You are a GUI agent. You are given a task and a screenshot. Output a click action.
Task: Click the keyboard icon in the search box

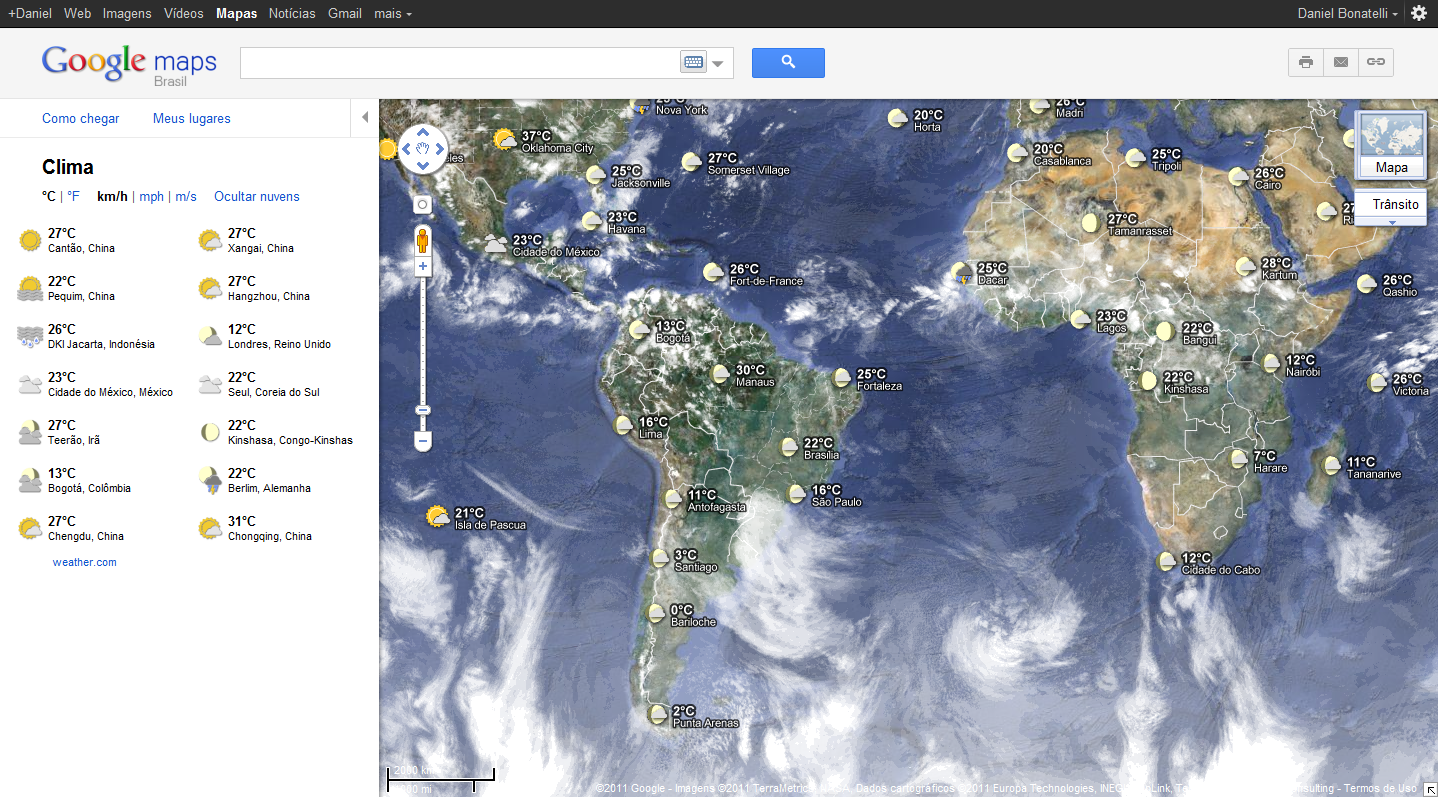(x=693, y=63)
